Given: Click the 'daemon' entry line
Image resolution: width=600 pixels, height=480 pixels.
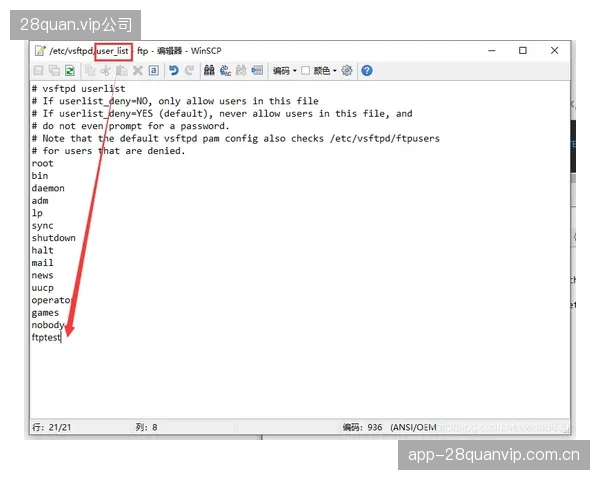Looking at the screenshot, I should point(48,188).
